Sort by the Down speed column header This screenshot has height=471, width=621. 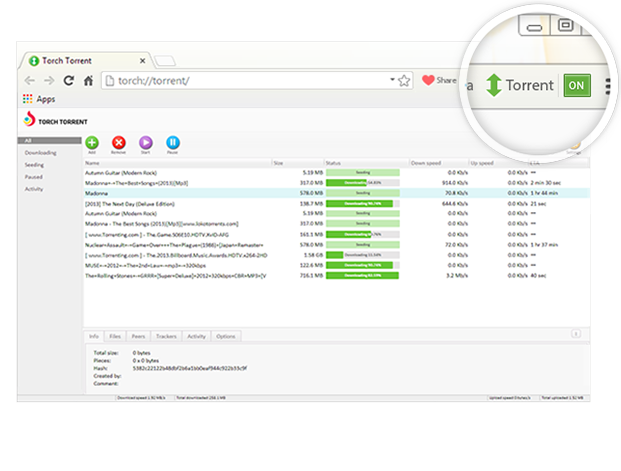(x=439, y=163)
